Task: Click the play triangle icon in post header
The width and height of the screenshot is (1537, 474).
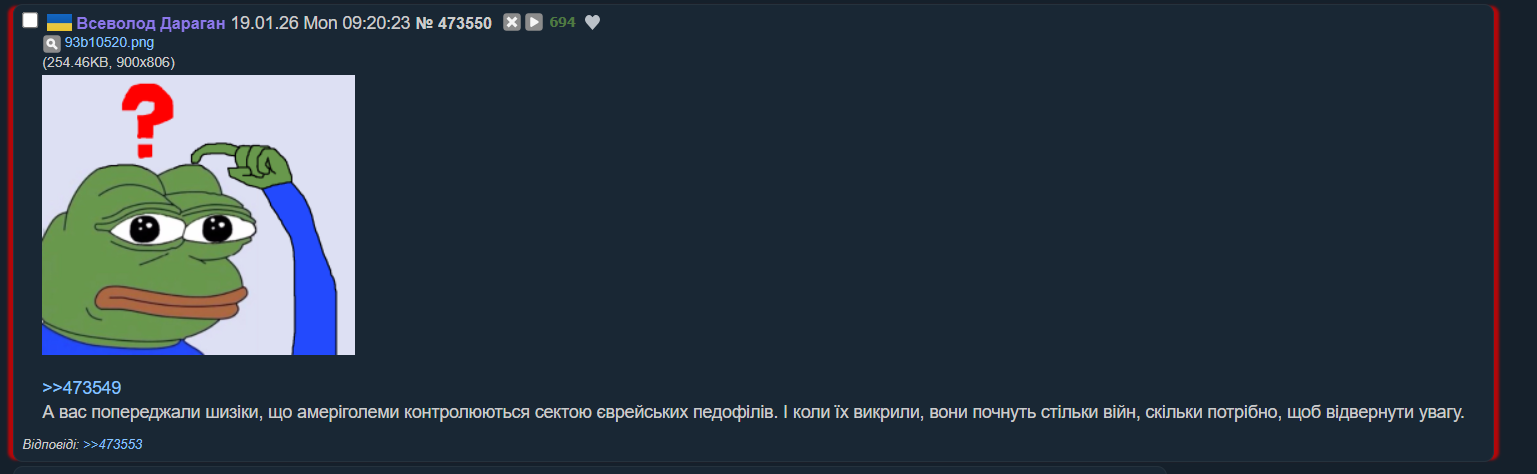Action: 534,23
